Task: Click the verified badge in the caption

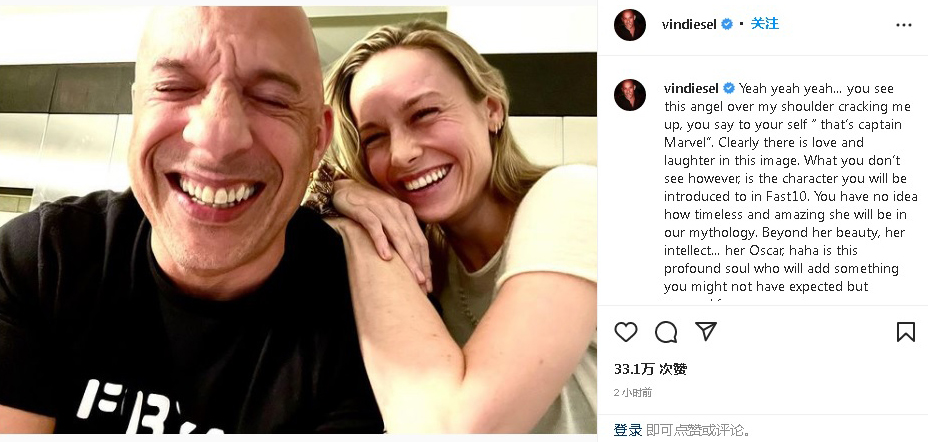Action: [x=729, y=88]
